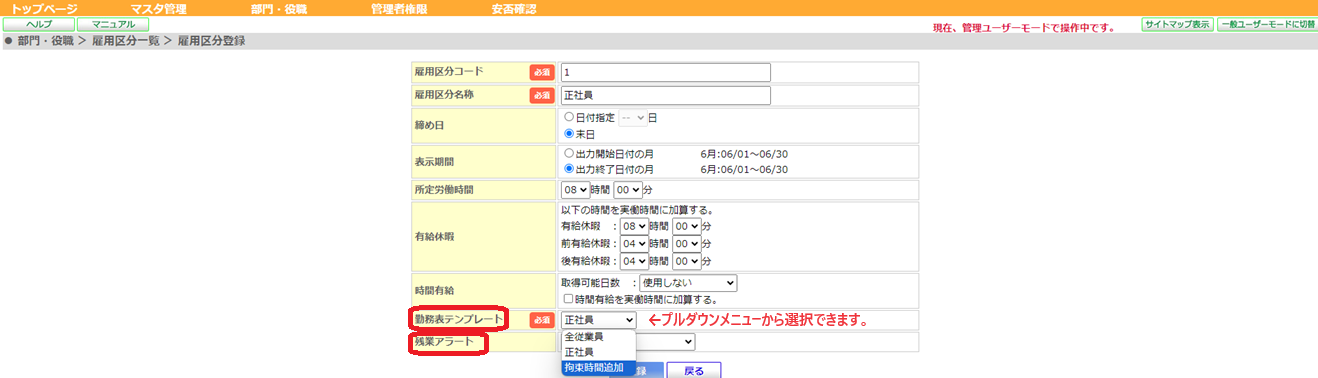Click the 戻る button
Viewport: 1318px width, 378px height.
[693, 370]
